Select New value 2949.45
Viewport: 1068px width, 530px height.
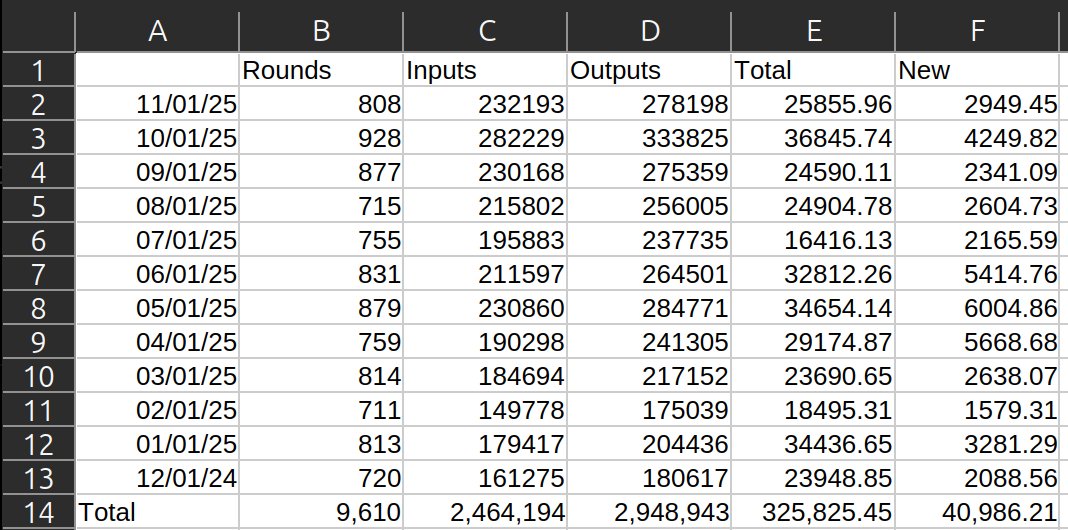[977, 104]
